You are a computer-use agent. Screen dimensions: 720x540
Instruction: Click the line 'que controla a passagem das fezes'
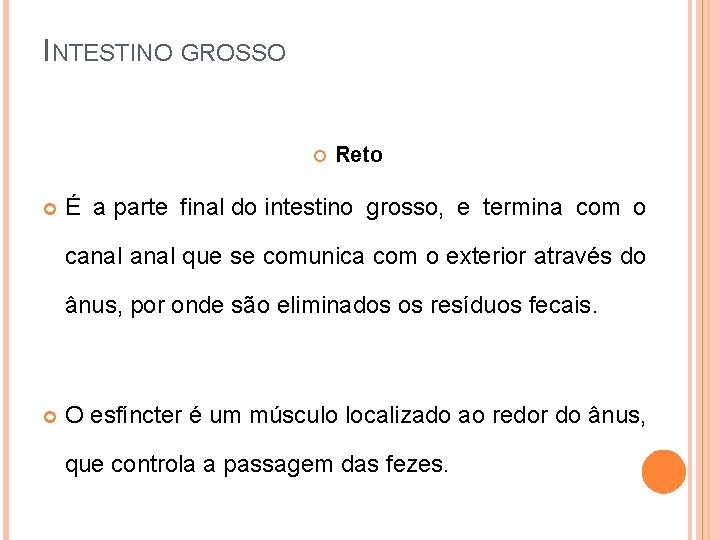pos(257,463)
